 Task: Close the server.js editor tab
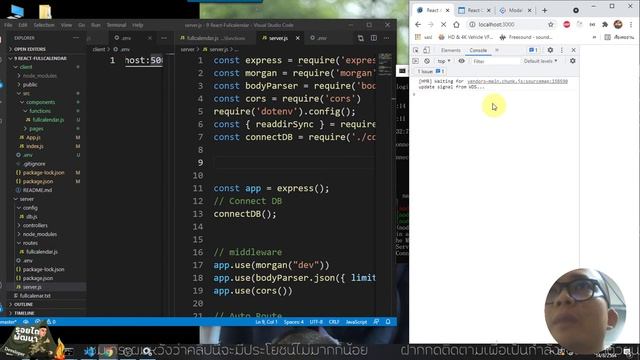tap(298, 38)
